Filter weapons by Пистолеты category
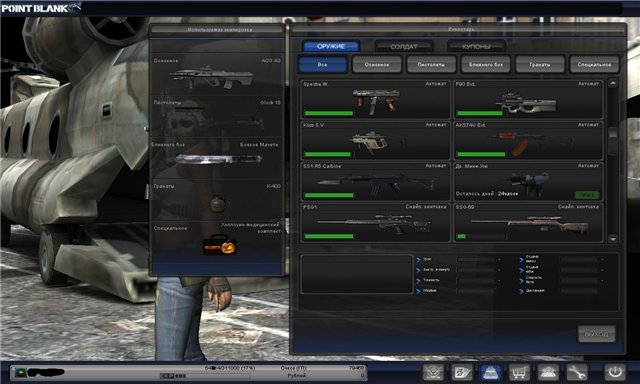 431,64
